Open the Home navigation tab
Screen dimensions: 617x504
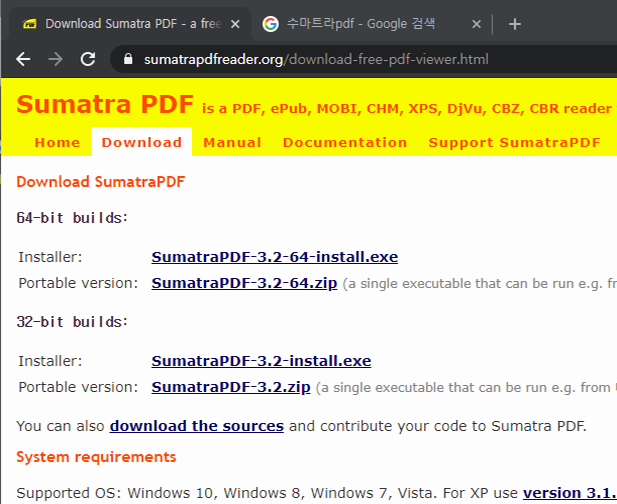point(57,142)
